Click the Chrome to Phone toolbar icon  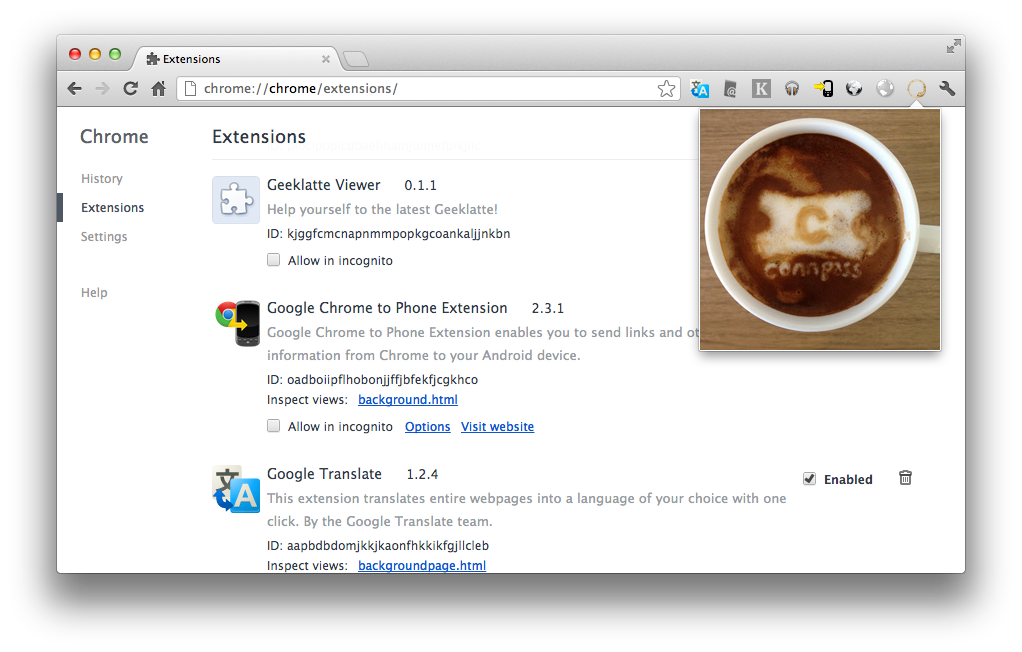coord(823,89)
